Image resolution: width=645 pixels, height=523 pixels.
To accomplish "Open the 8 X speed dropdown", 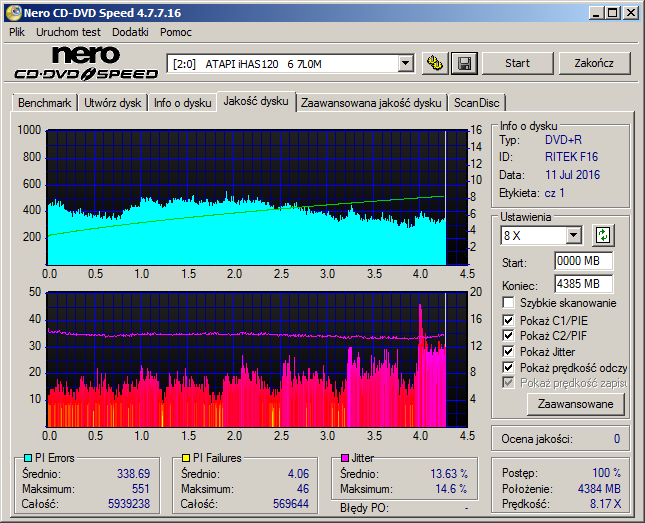I will click(x=573, y=236).
